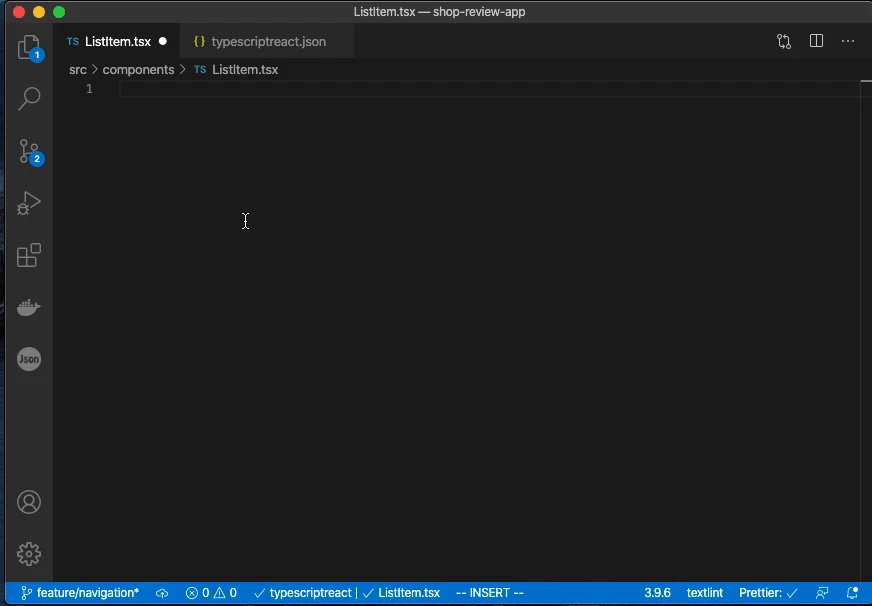Click the unsaved dot on ListItem.tsx tab
Image resolution: width=872 pixels, height=606 pixels.
pos(163,41)
